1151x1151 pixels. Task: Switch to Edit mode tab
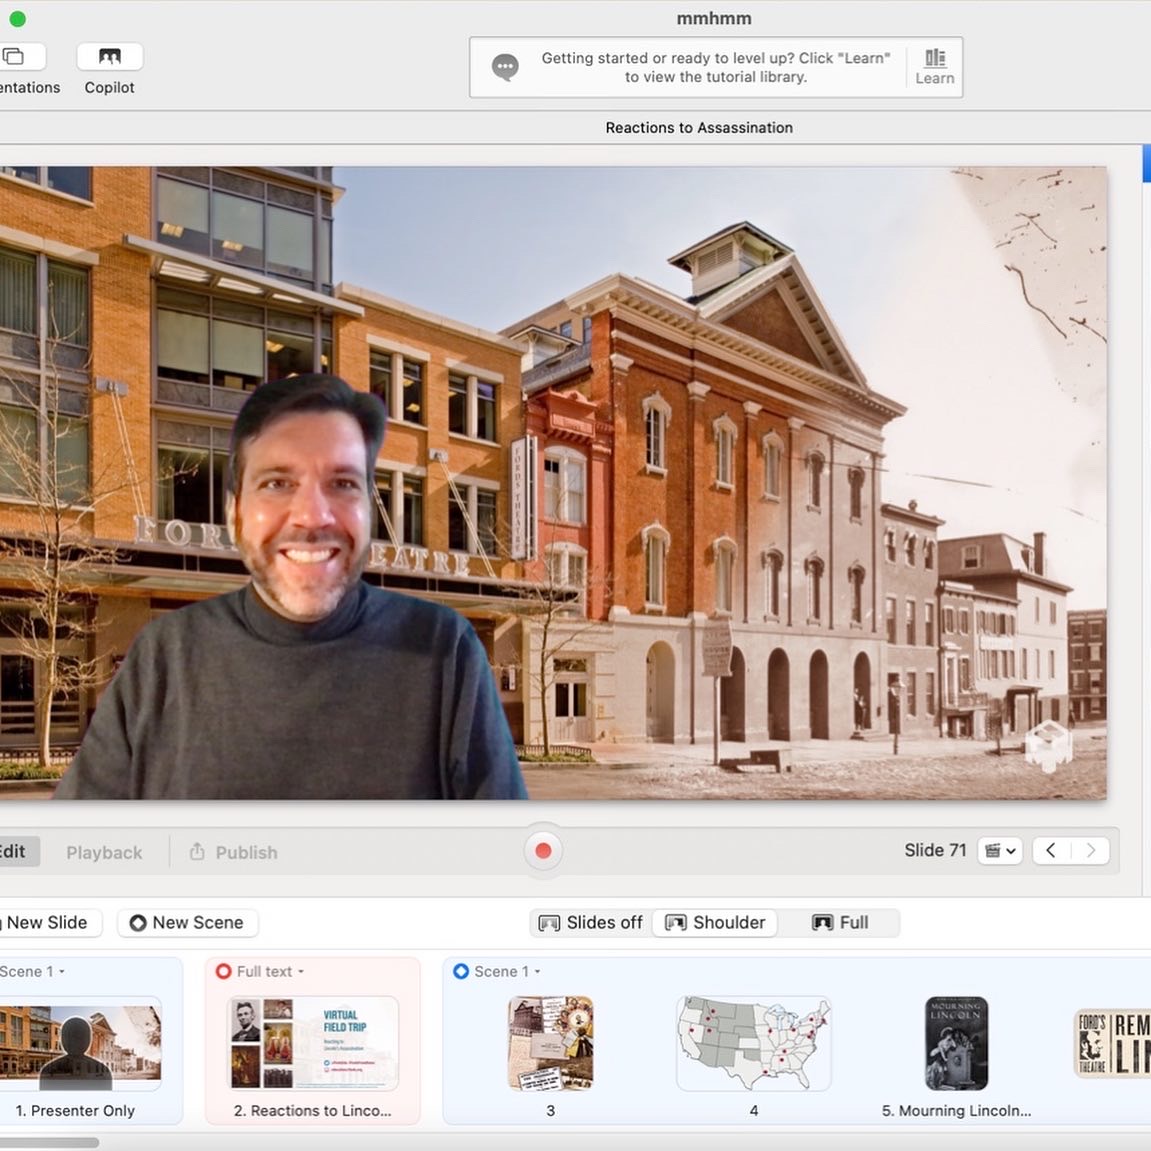pyautogui.click(x=16, y=852)
